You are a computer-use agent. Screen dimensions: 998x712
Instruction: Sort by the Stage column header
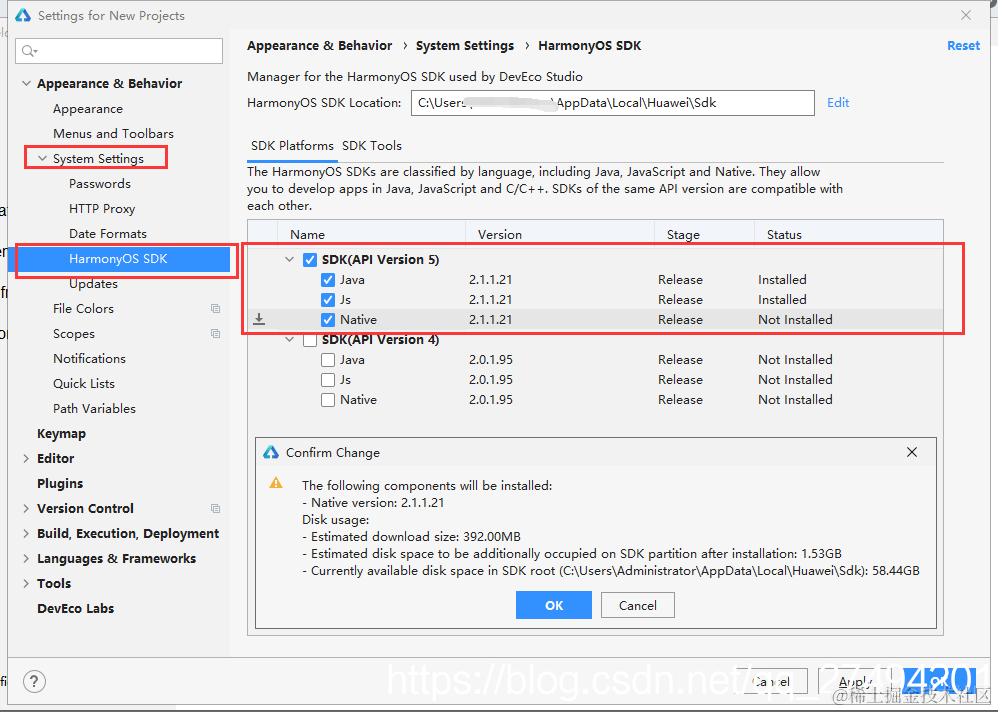click(x=683, y=234)
